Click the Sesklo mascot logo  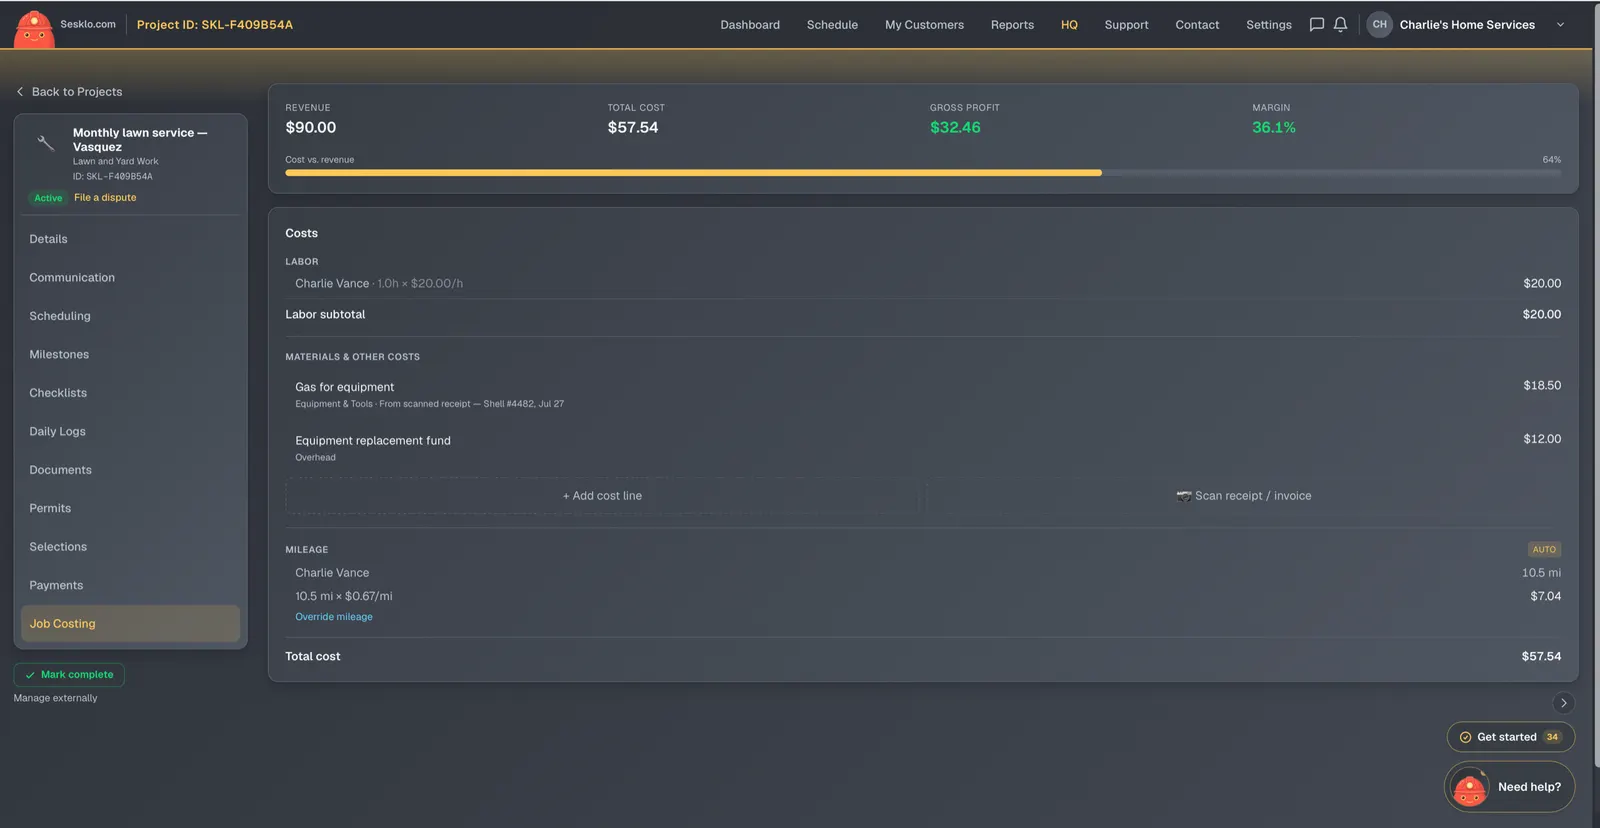click(x=34, y=28)
